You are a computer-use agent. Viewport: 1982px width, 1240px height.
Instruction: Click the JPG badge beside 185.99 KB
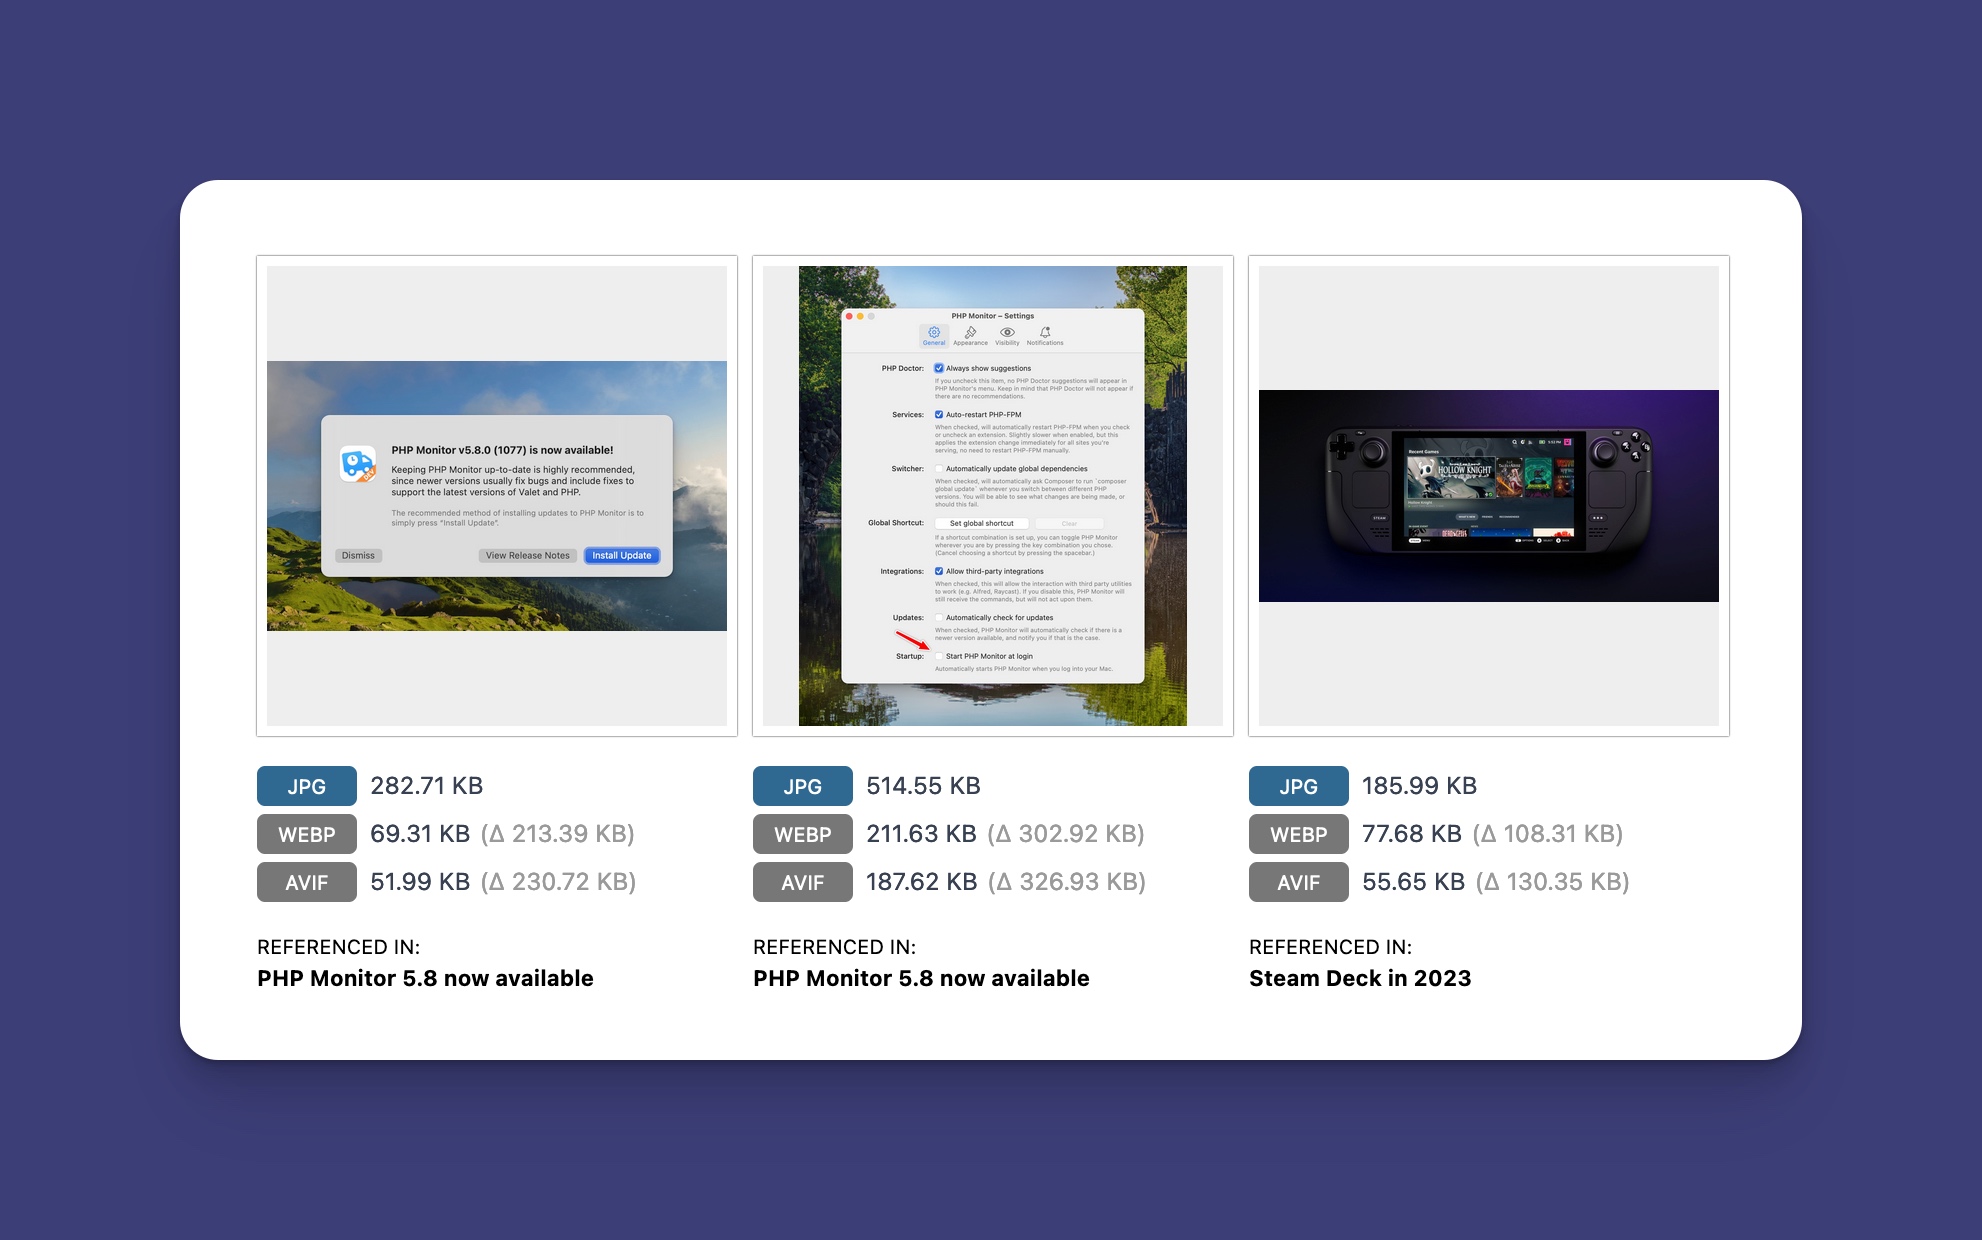pos(1299,786)
